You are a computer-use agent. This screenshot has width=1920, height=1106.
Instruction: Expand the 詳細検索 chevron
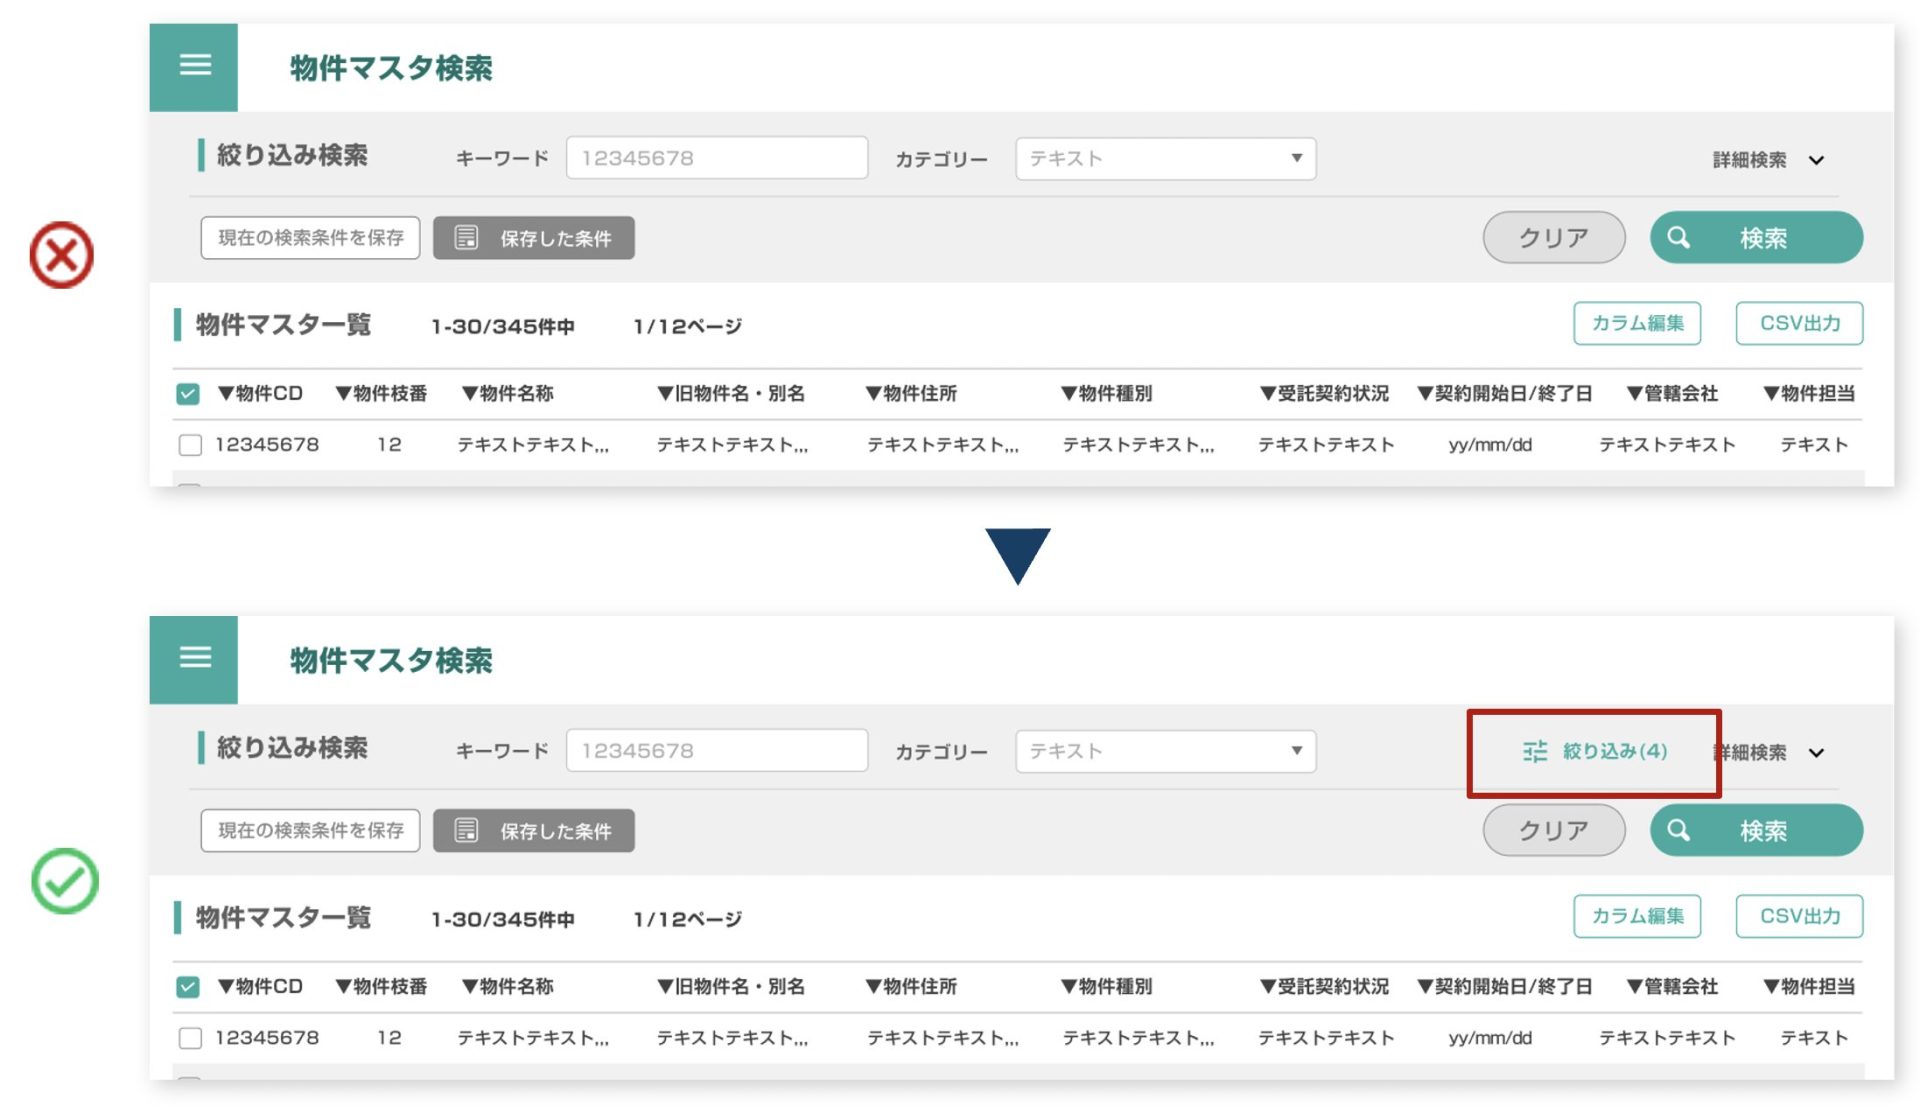[x=1817, y=160]
